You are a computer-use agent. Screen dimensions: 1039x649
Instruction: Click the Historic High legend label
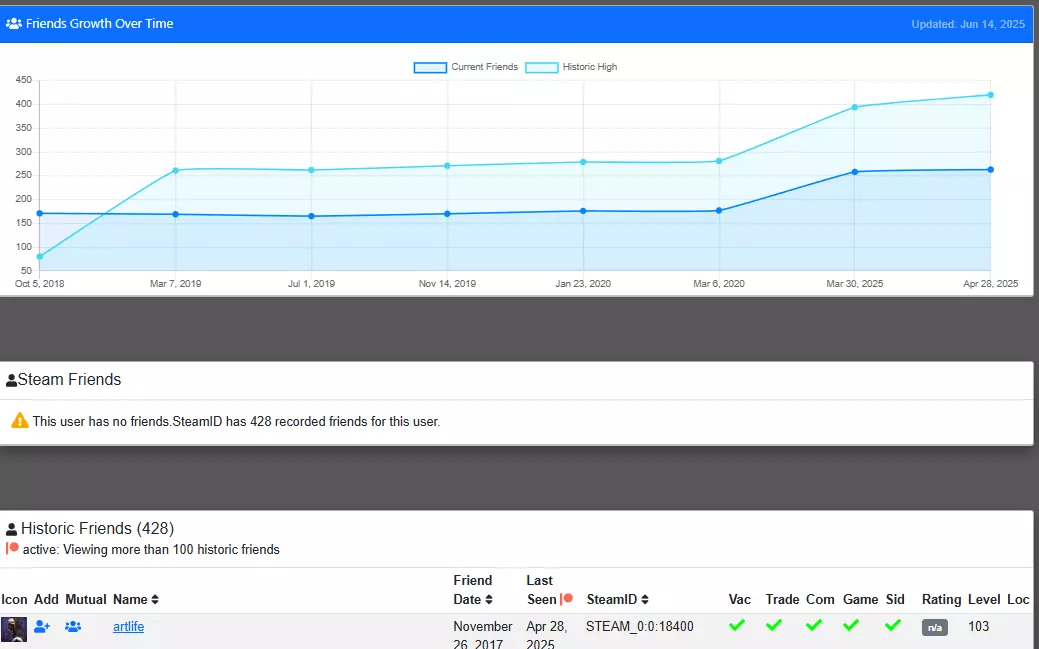pos(590,67)
